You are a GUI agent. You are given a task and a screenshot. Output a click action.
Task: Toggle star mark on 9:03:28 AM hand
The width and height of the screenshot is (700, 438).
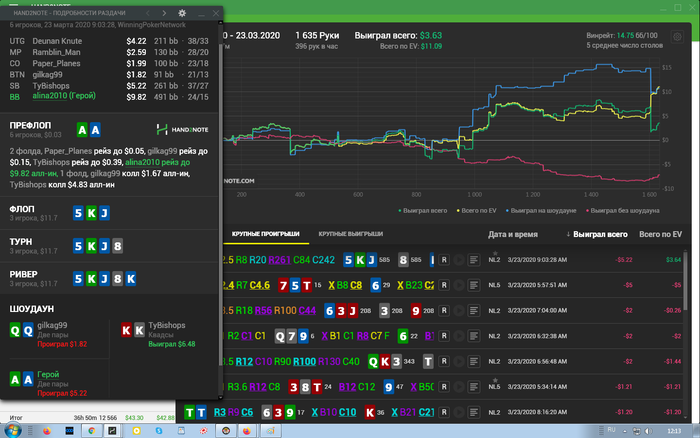[x=495, y=254]
